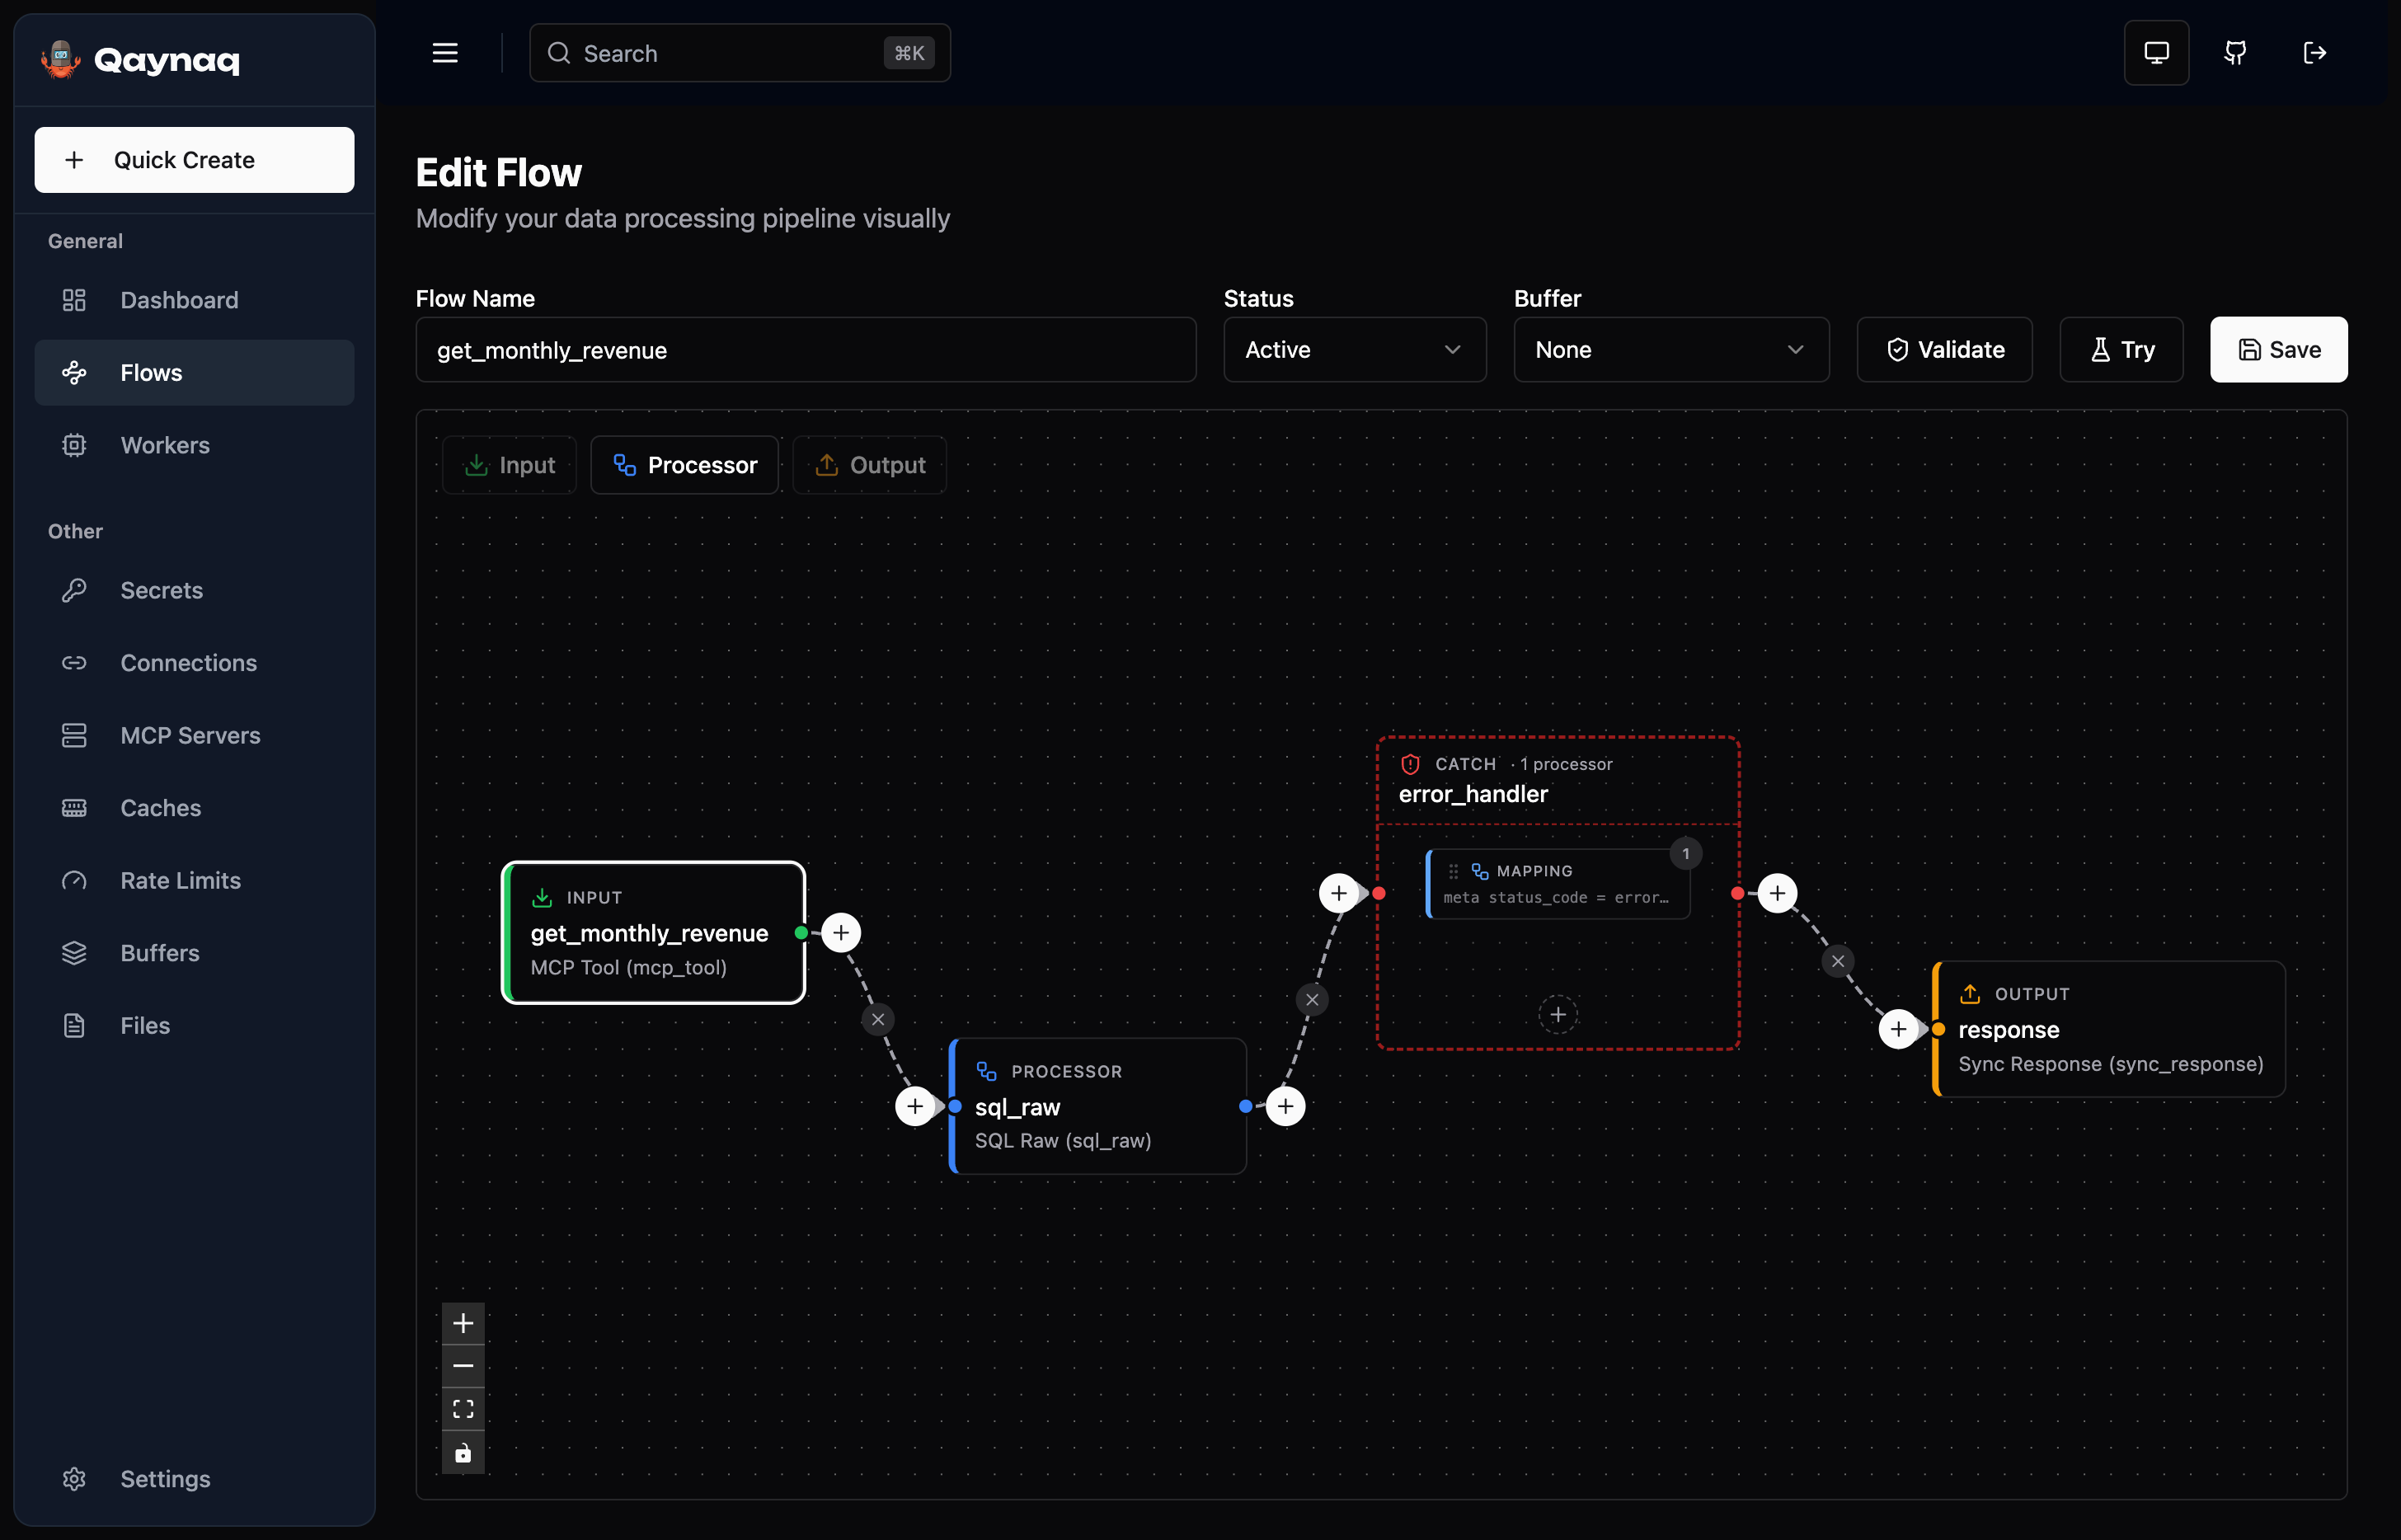Add node before sql_raw processor
This screenshot has height=1540, width=2401.
point(915,1106)
